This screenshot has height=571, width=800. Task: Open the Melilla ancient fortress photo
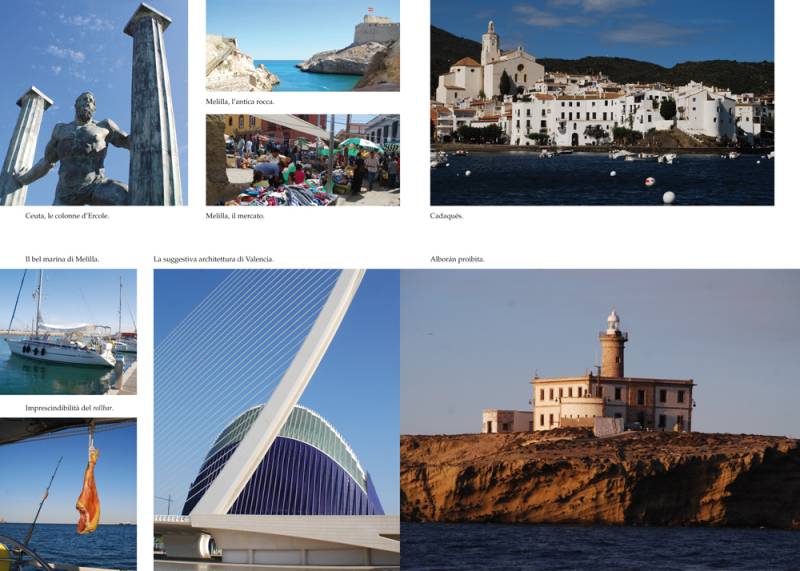tap(302, 46)
